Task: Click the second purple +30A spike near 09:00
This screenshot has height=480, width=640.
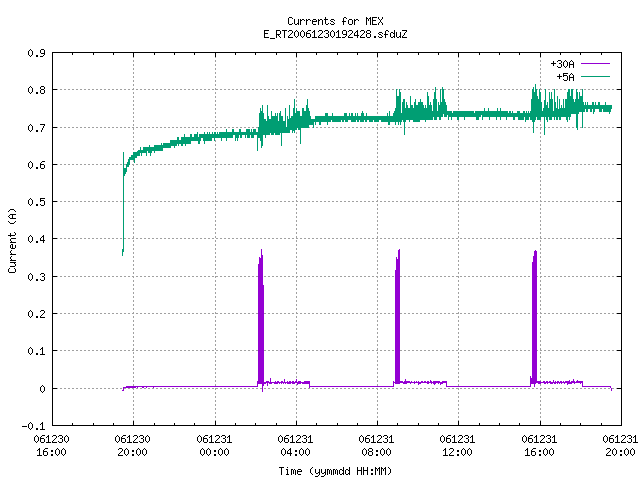Action: (x=398, y=318)
